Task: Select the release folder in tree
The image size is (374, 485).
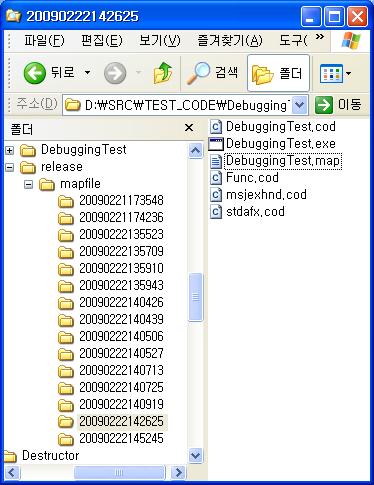Action: (x=62, y=167)
